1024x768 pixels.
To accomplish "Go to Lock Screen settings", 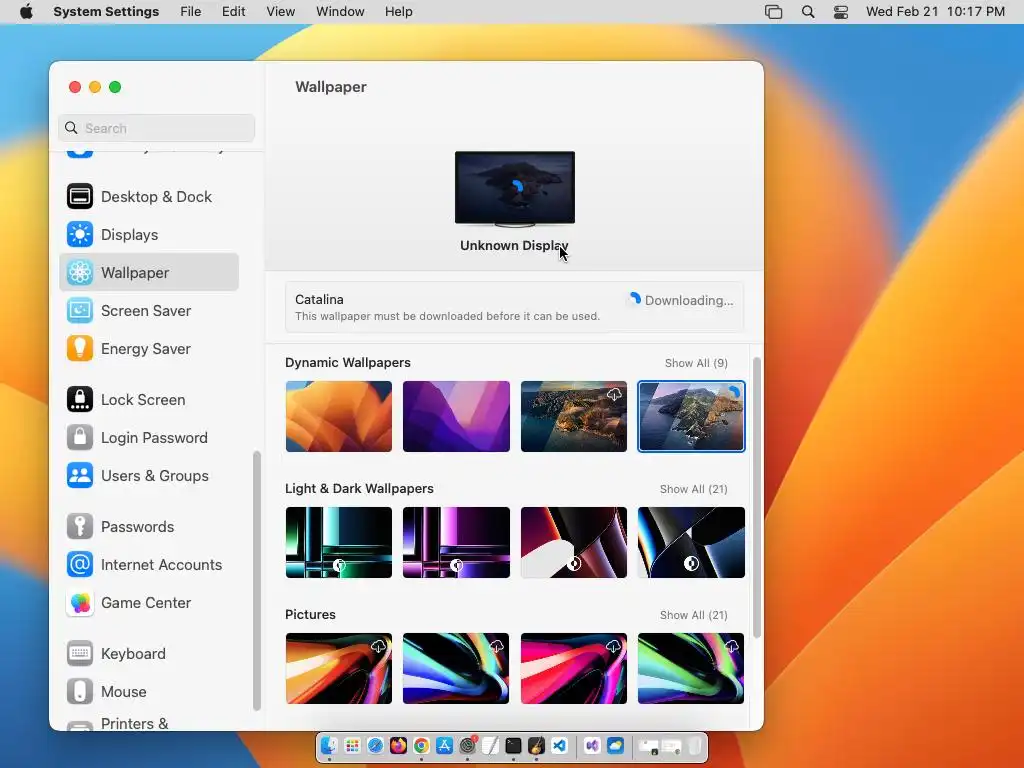I will click(149, 399).
